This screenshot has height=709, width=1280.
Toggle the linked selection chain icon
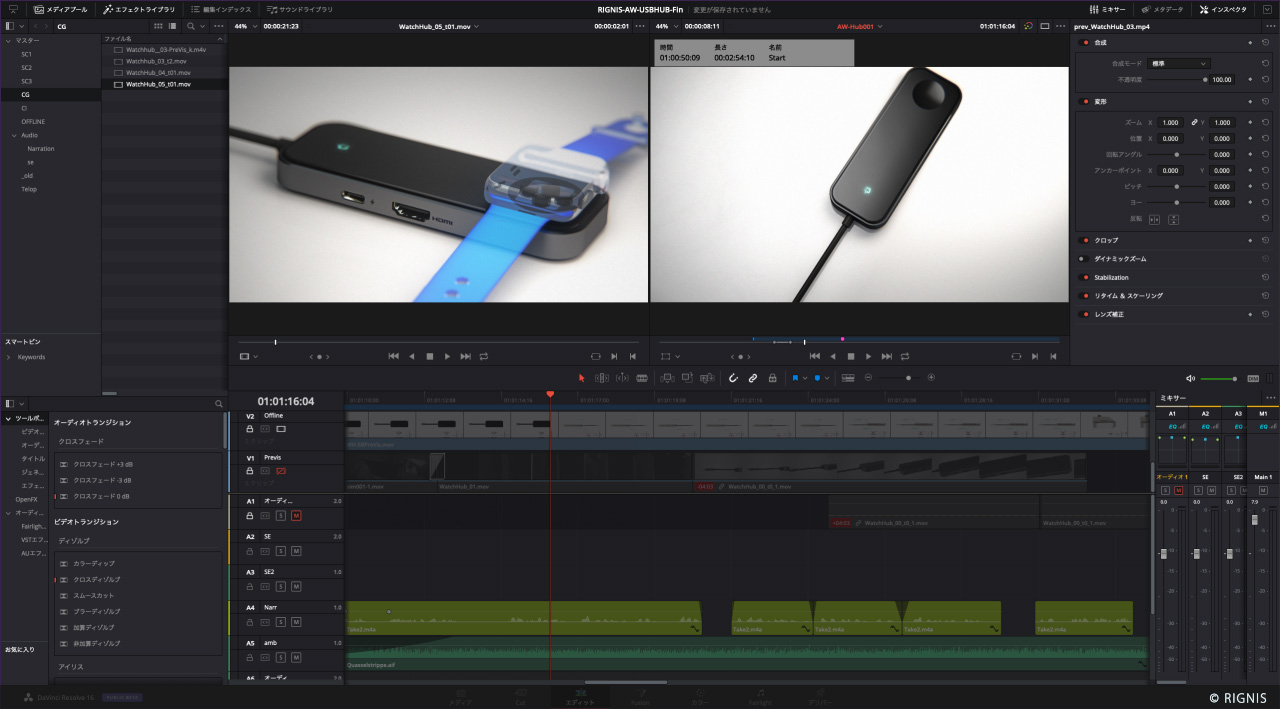(x=753, y=378)
